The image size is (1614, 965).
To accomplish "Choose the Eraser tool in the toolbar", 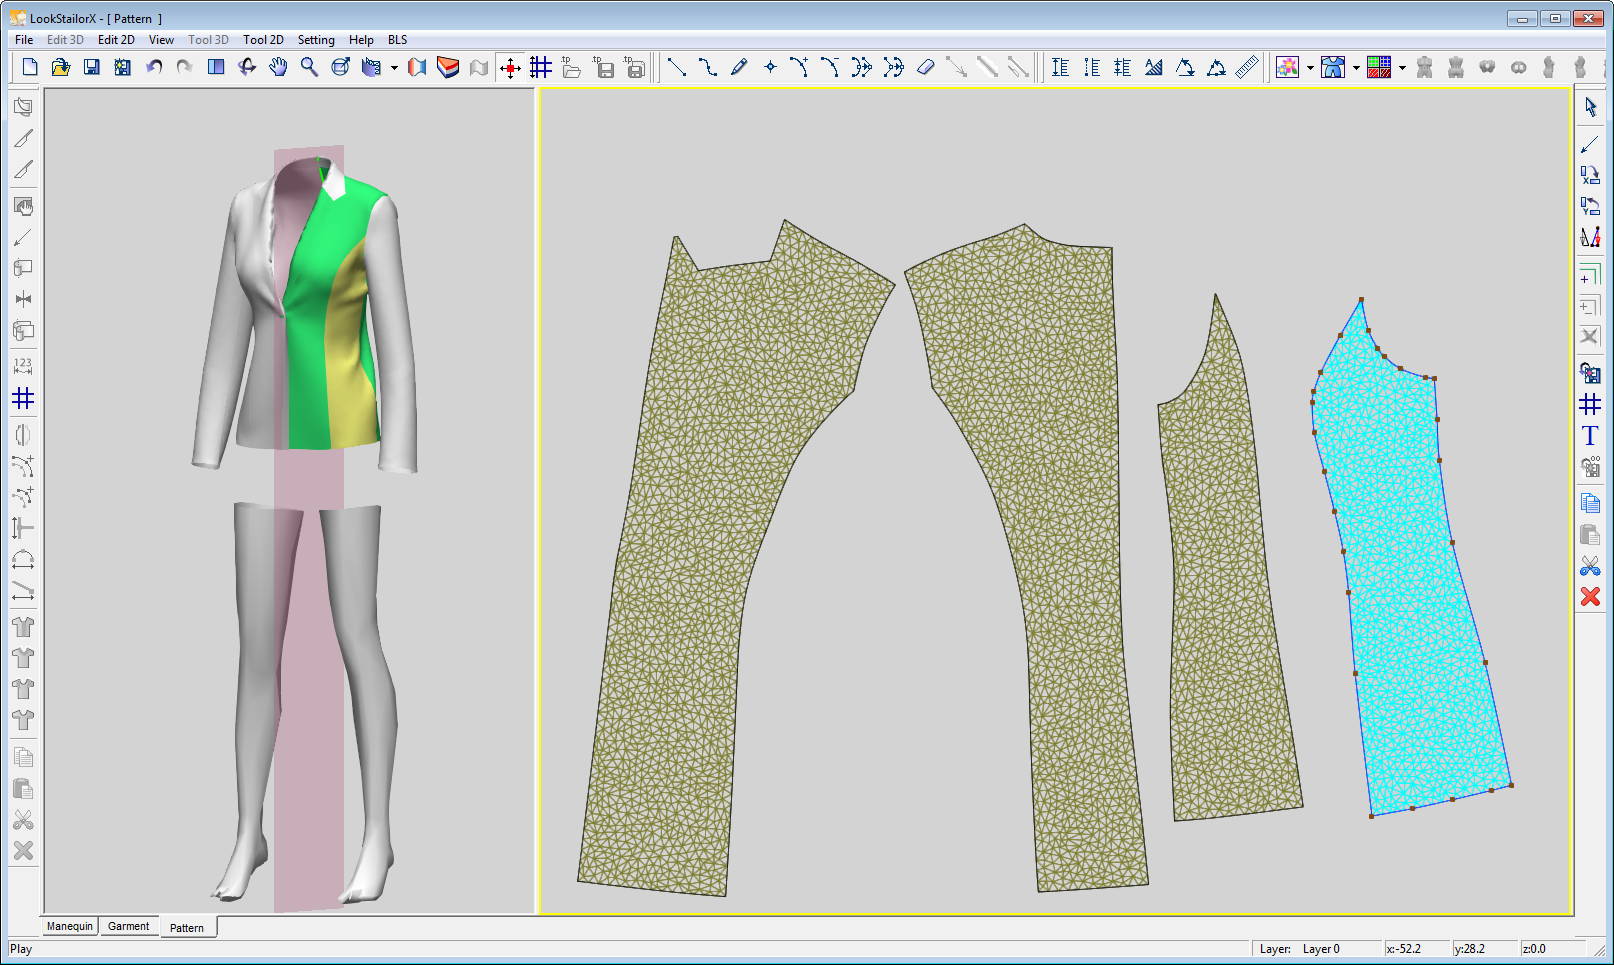I will [925, 67].
